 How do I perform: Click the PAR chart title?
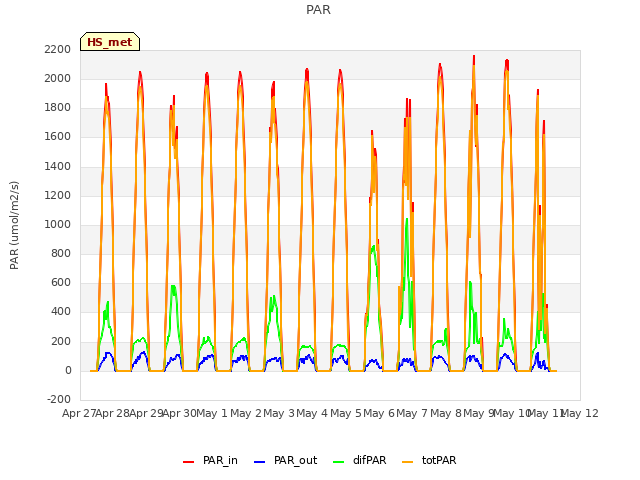pos(318,9)
